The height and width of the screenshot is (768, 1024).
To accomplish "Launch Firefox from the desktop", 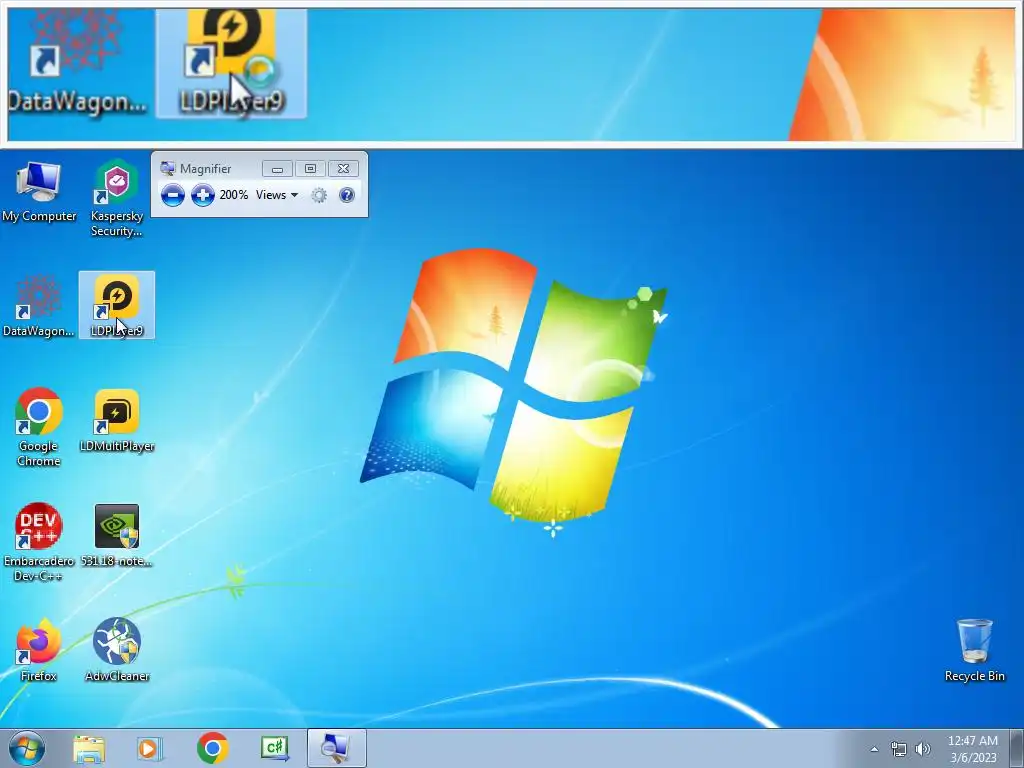I will click(39, 650).
